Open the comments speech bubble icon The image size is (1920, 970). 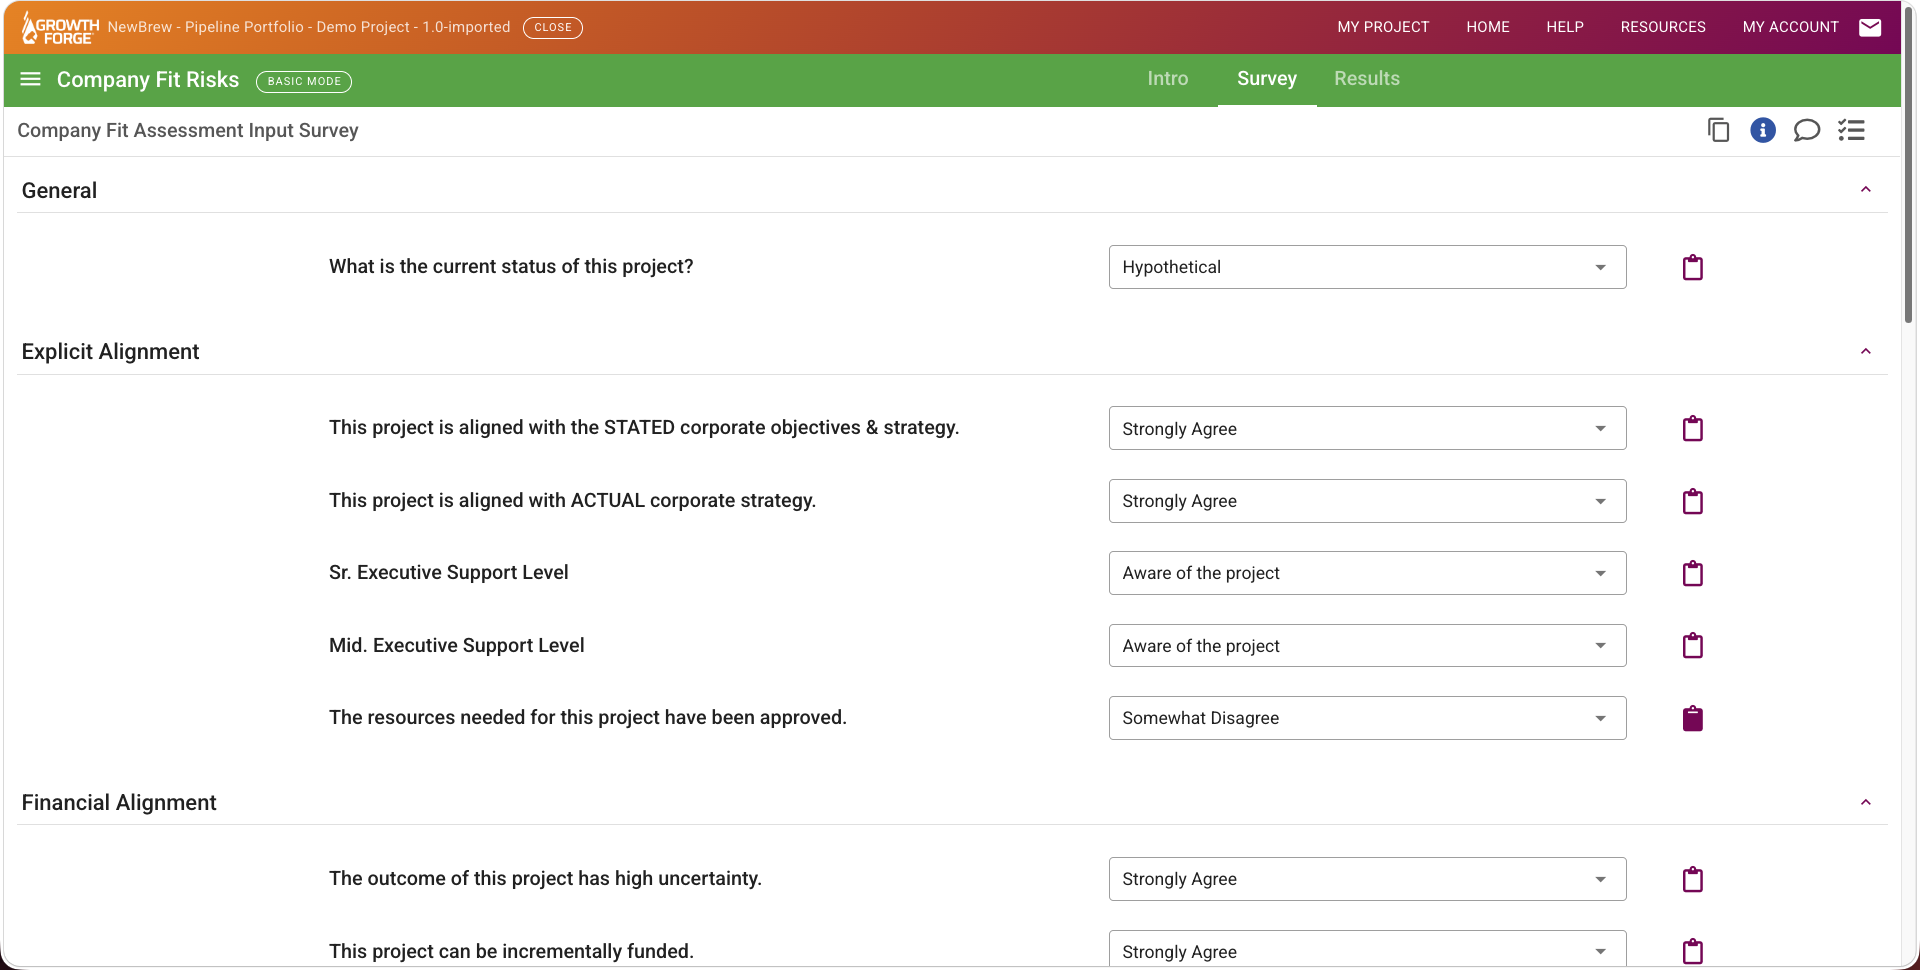[x=1807, y=130]
